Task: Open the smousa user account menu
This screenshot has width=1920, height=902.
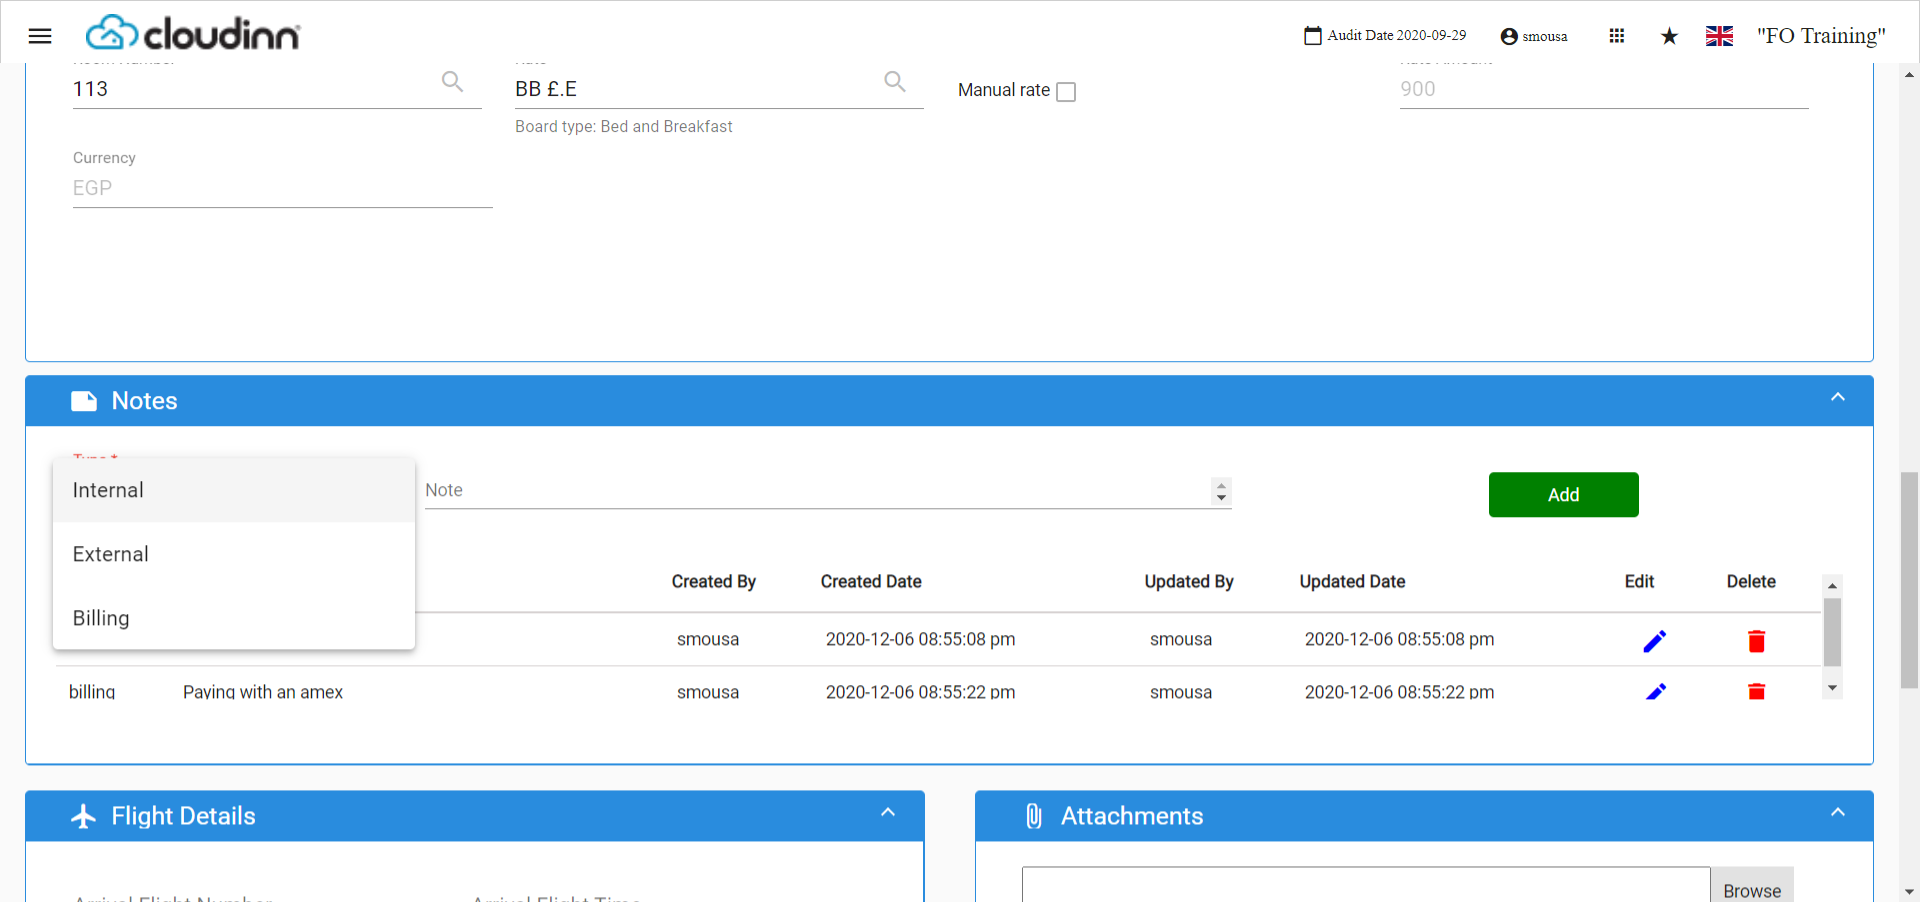Action: coord(1534,36)
